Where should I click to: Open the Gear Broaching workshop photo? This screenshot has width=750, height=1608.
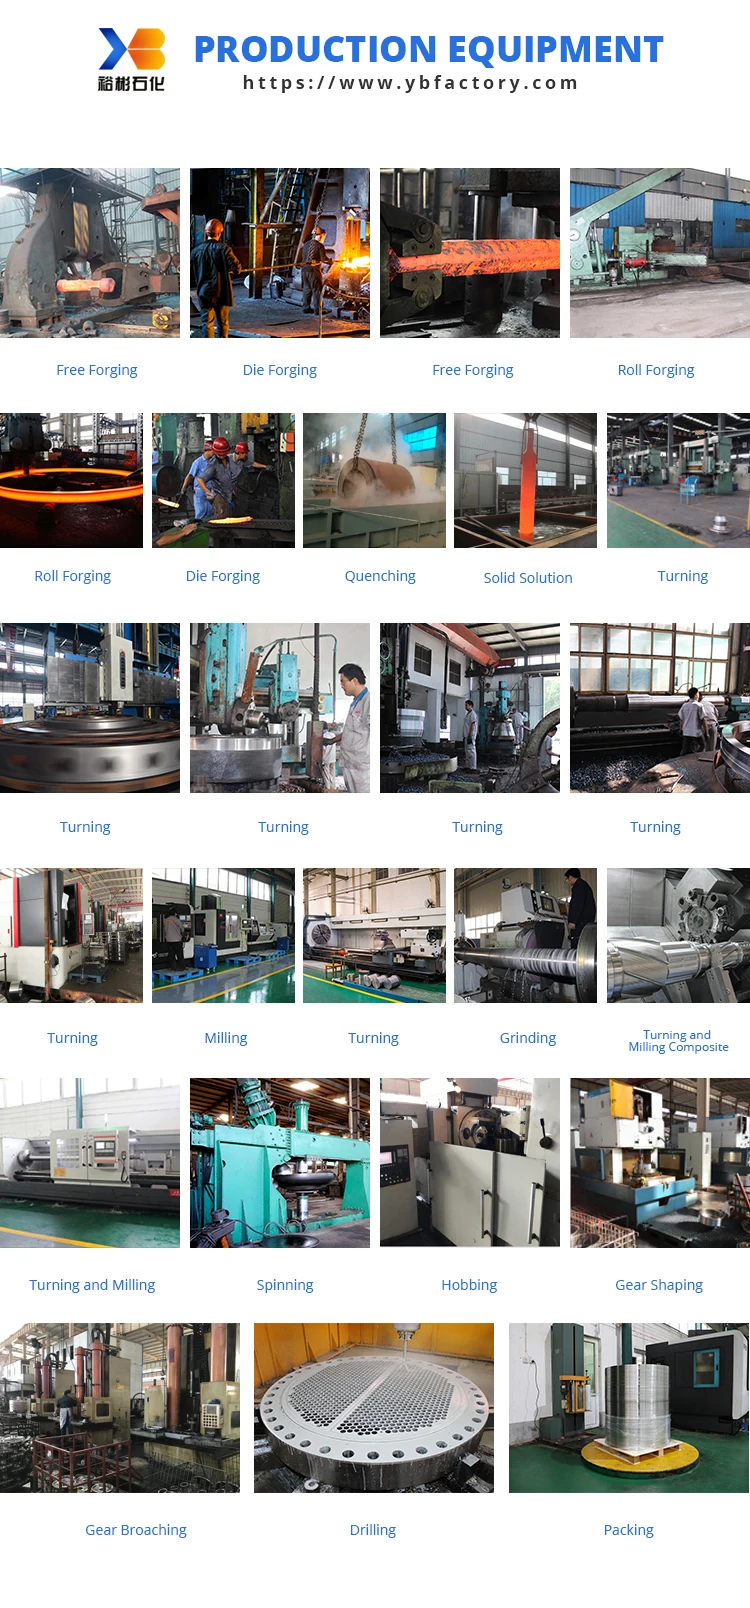(120, 1408)
